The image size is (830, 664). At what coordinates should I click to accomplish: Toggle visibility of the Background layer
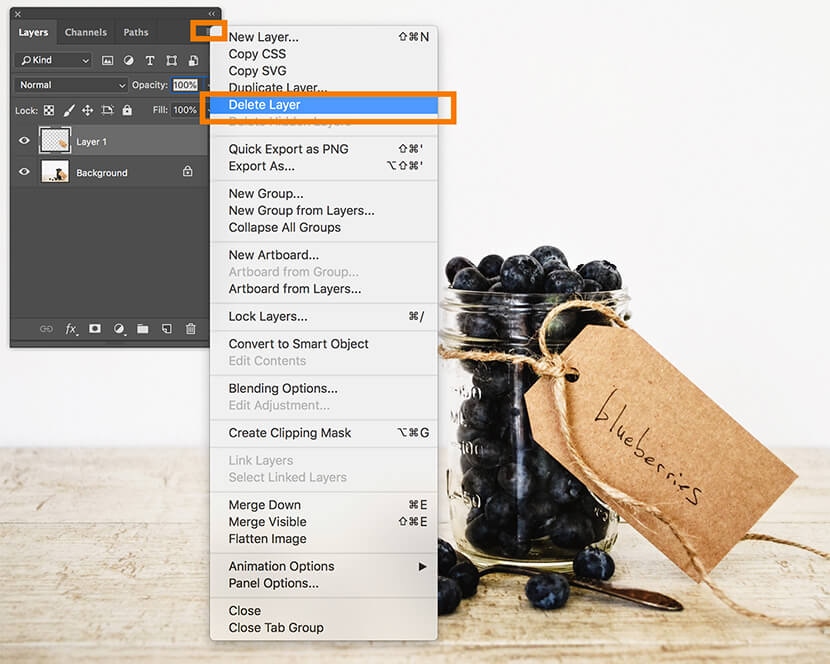pos(25,172)
